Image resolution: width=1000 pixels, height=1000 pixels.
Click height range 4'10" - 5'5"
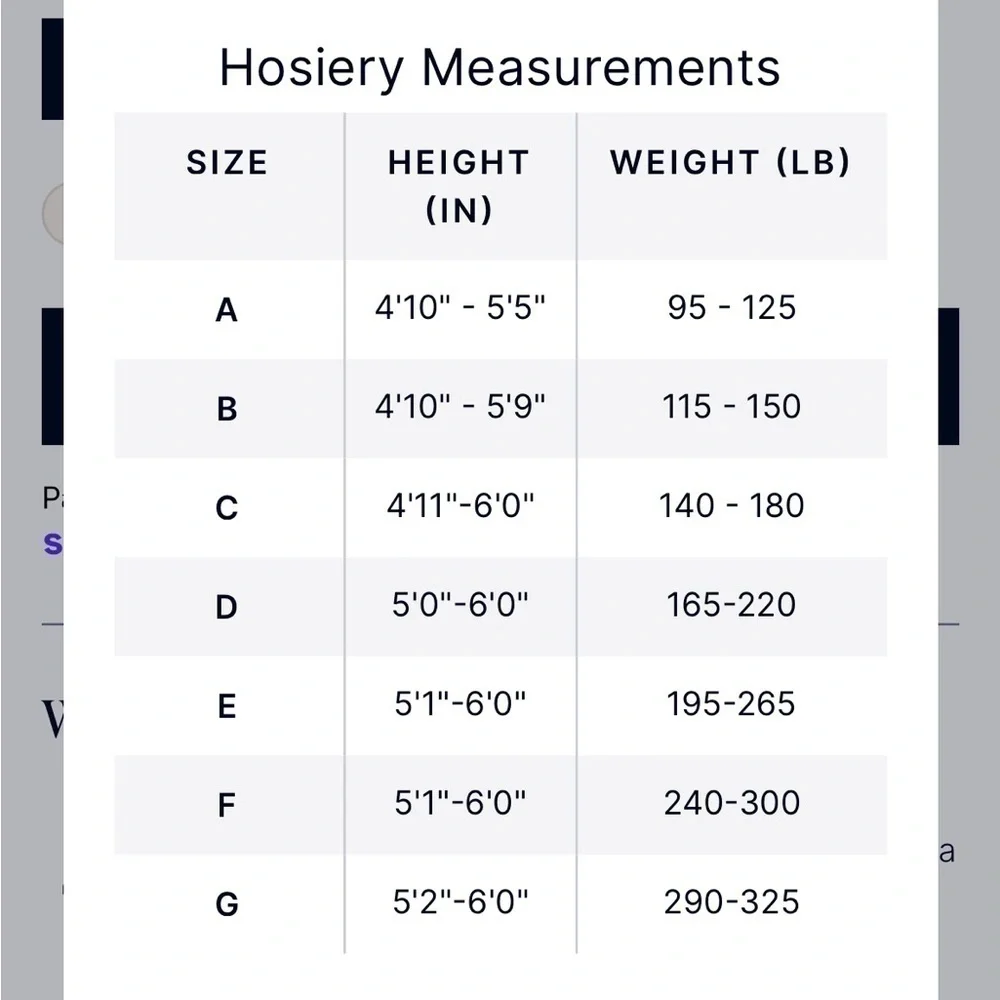pyautogui.click(x=460, y=308)
